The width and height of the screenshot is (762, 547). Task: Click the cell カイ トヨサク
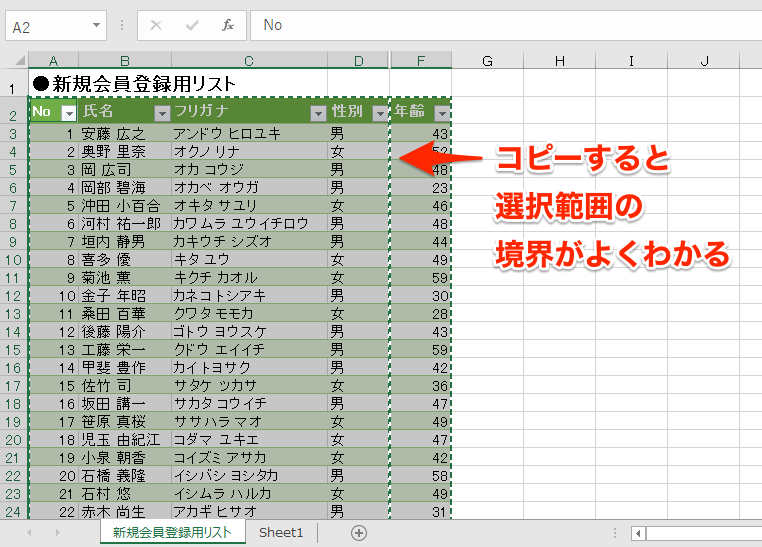(x=249, y=367)
